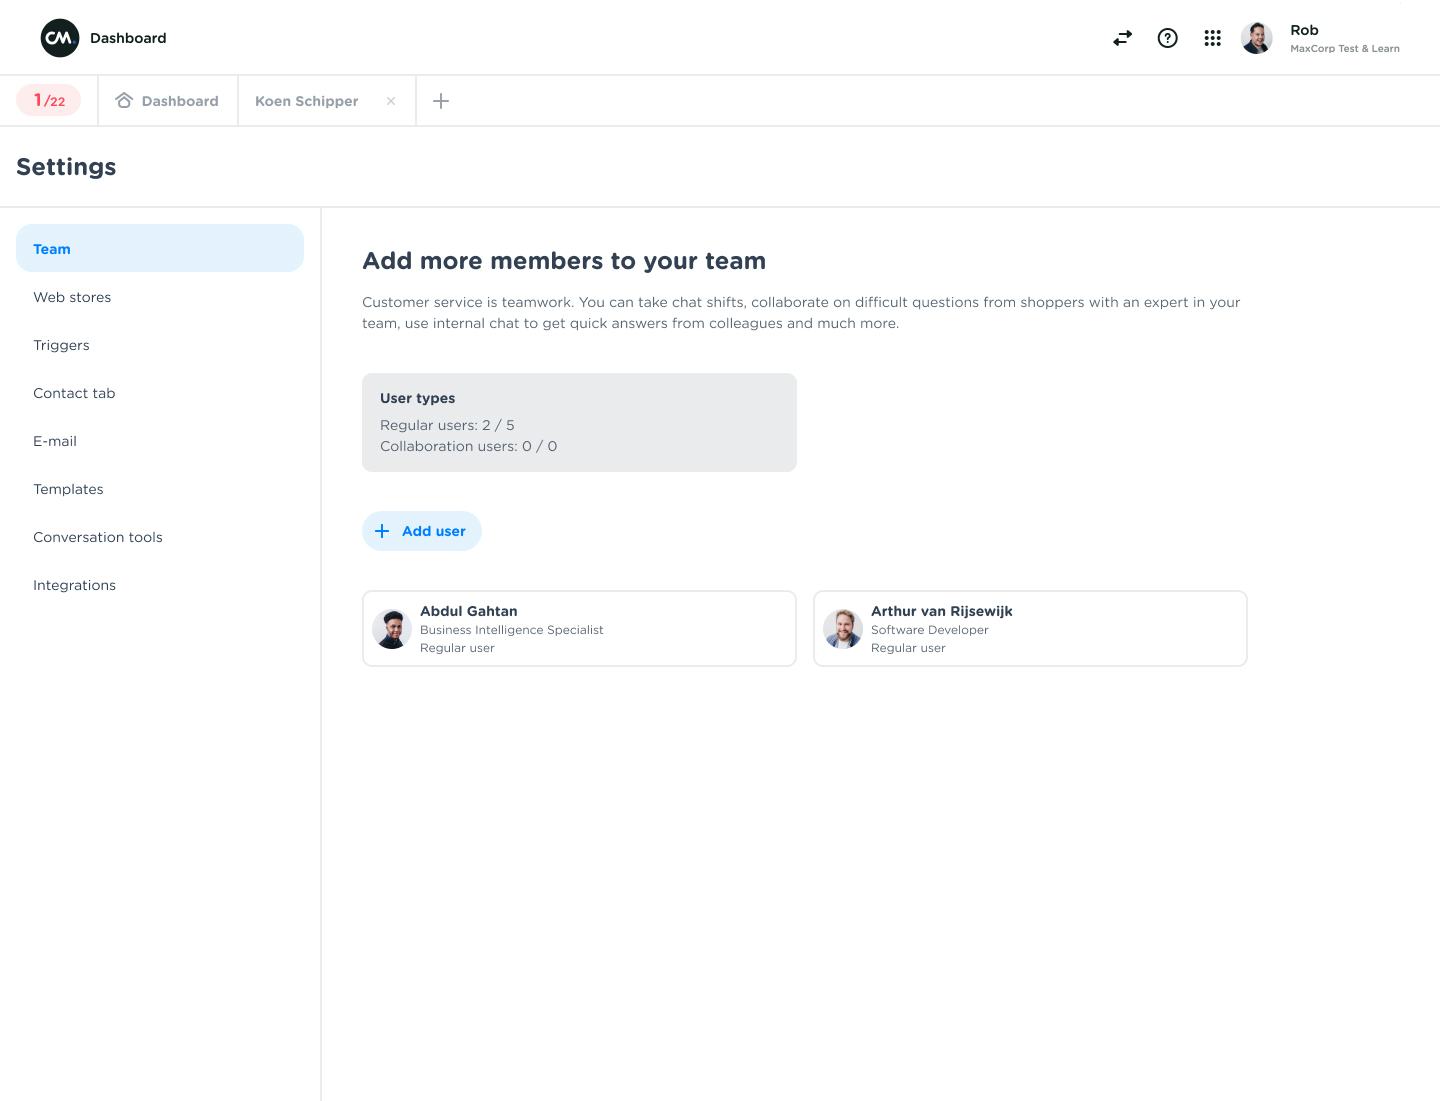Click the 1/22 conversation counter badge
Image resolution: width=1440 pixels, height=1101 pixels.
click(x=49, y=101)
